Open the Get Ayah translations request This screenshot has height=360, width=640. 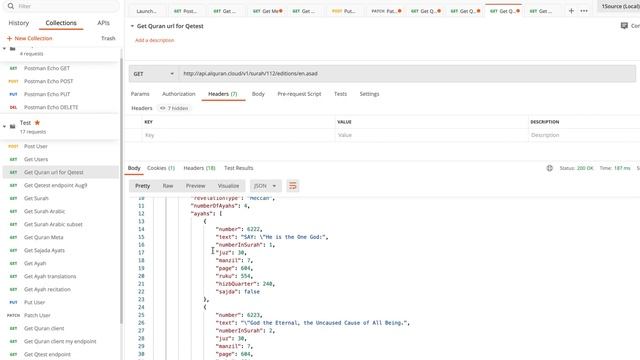[50, 276]
